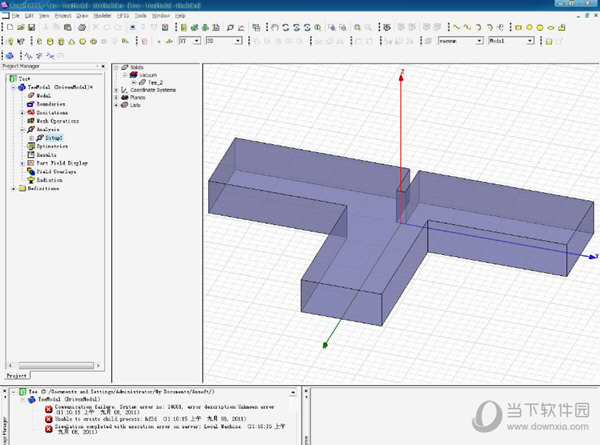Click the Fit all view icon

357,27
